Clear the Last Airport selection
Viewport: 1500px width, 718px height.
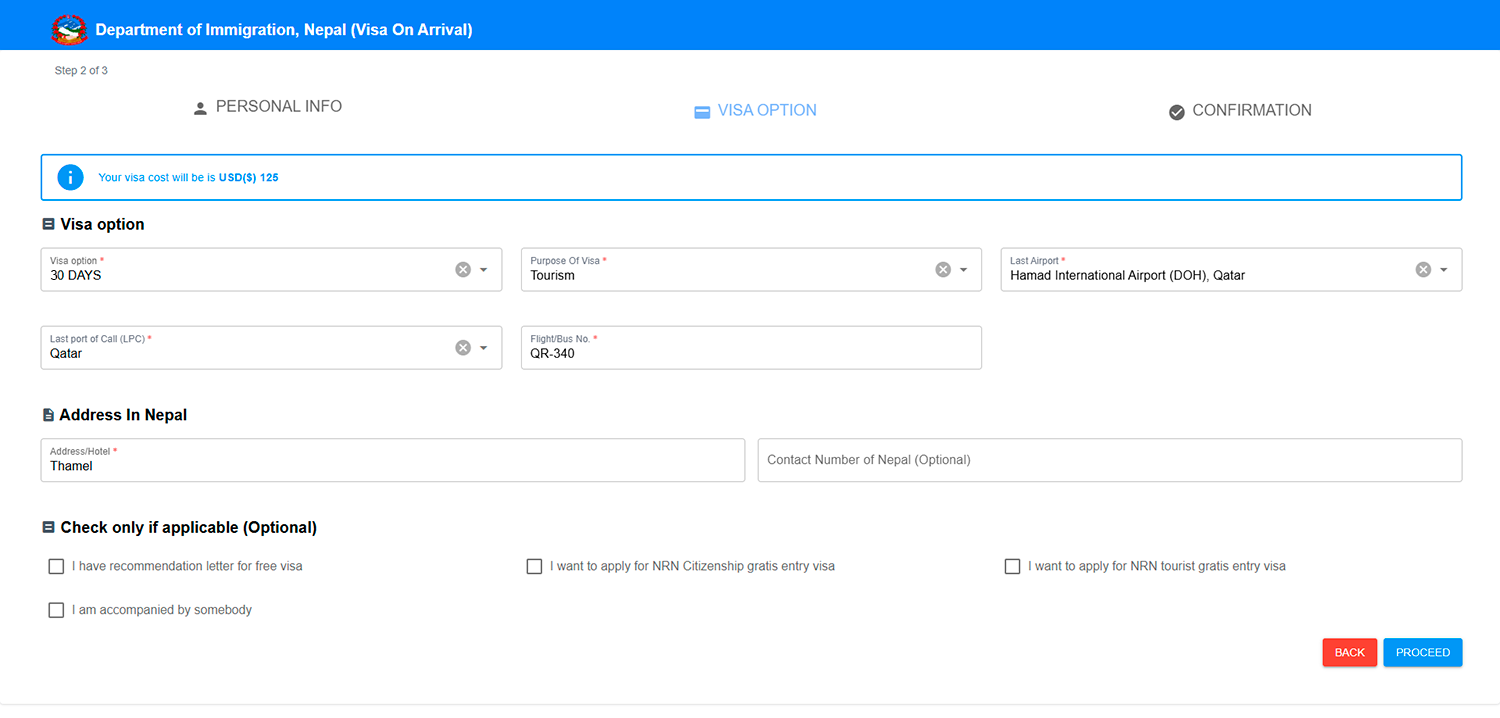1423,269
